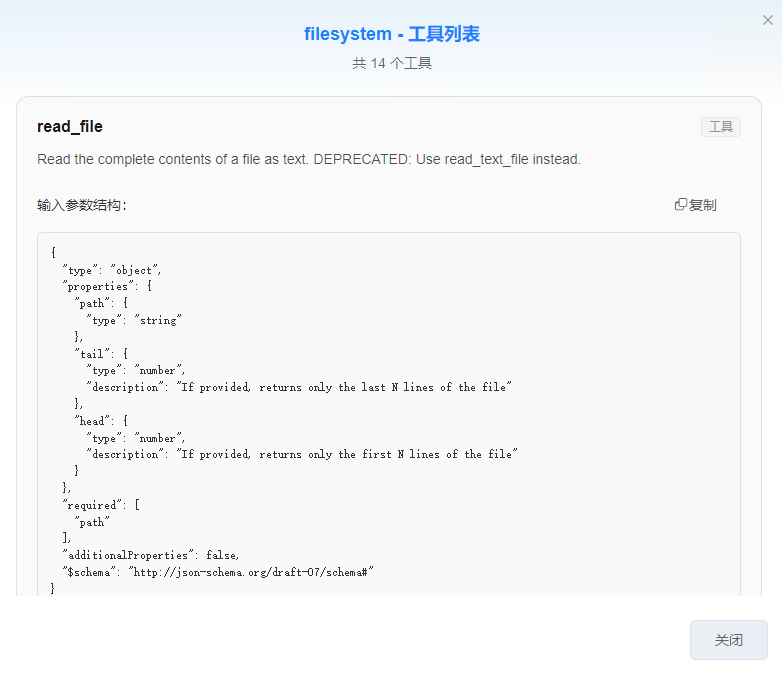The width and height of the screenshot is (782, 677).
Task: Click the "type": "object" line
Action: pyautogui.click(x=111, y=270)
